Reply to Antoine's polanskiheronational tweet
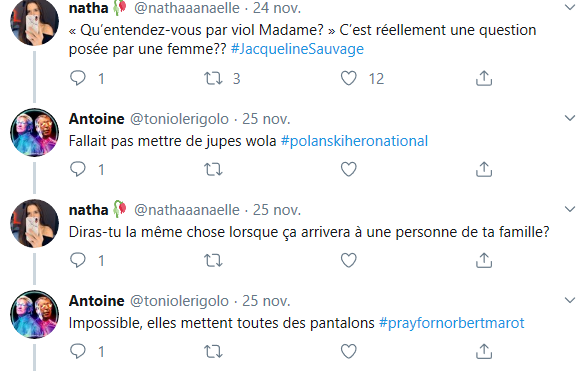The width and height of the screenshot is (586, 371). coord(78,169)
